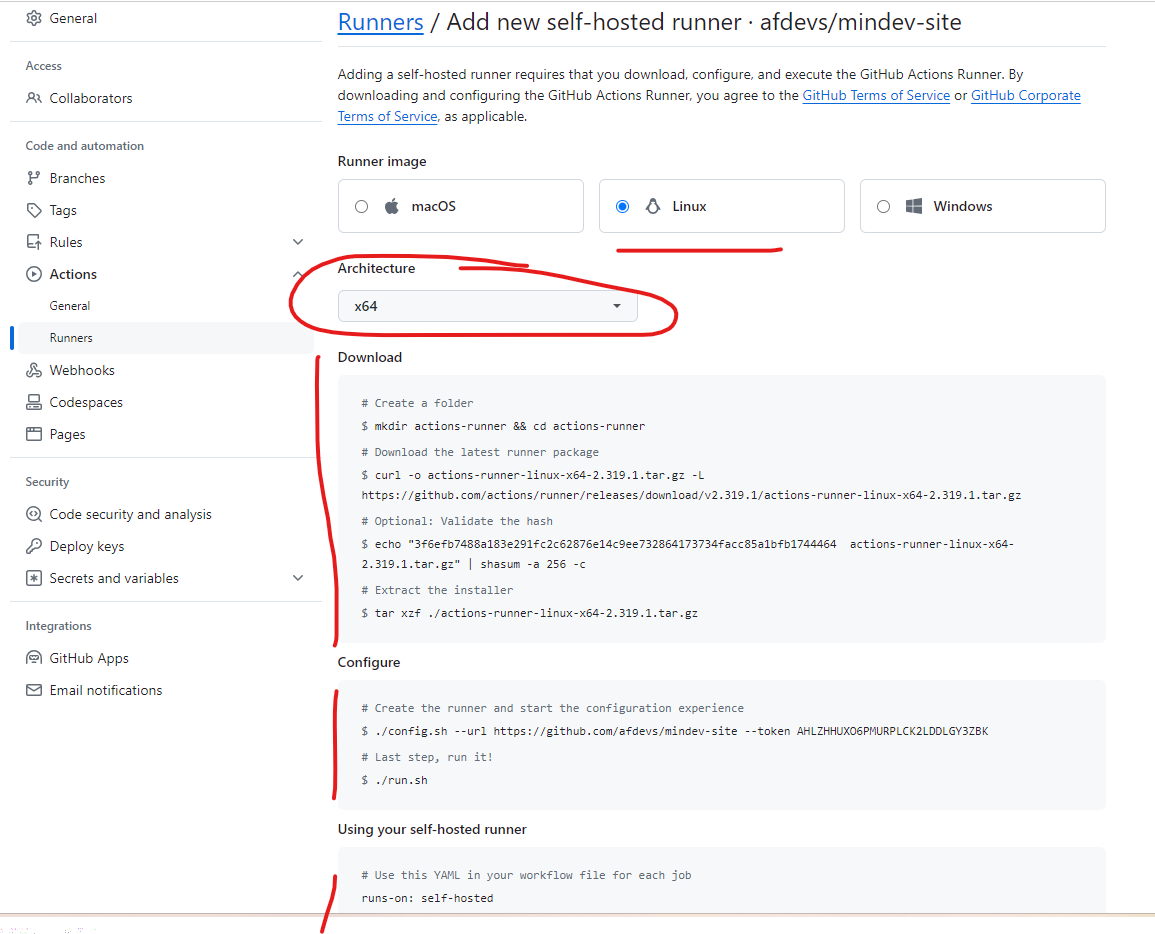
Task: Click the Webhooks icon
Action: (x=34, y=371)
